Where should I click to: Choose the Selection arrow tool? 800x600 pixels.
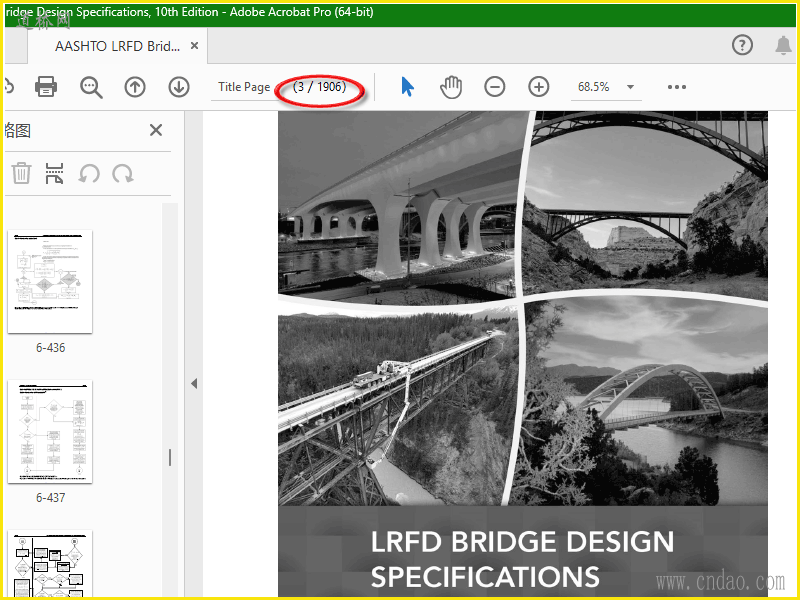point(407,87)
